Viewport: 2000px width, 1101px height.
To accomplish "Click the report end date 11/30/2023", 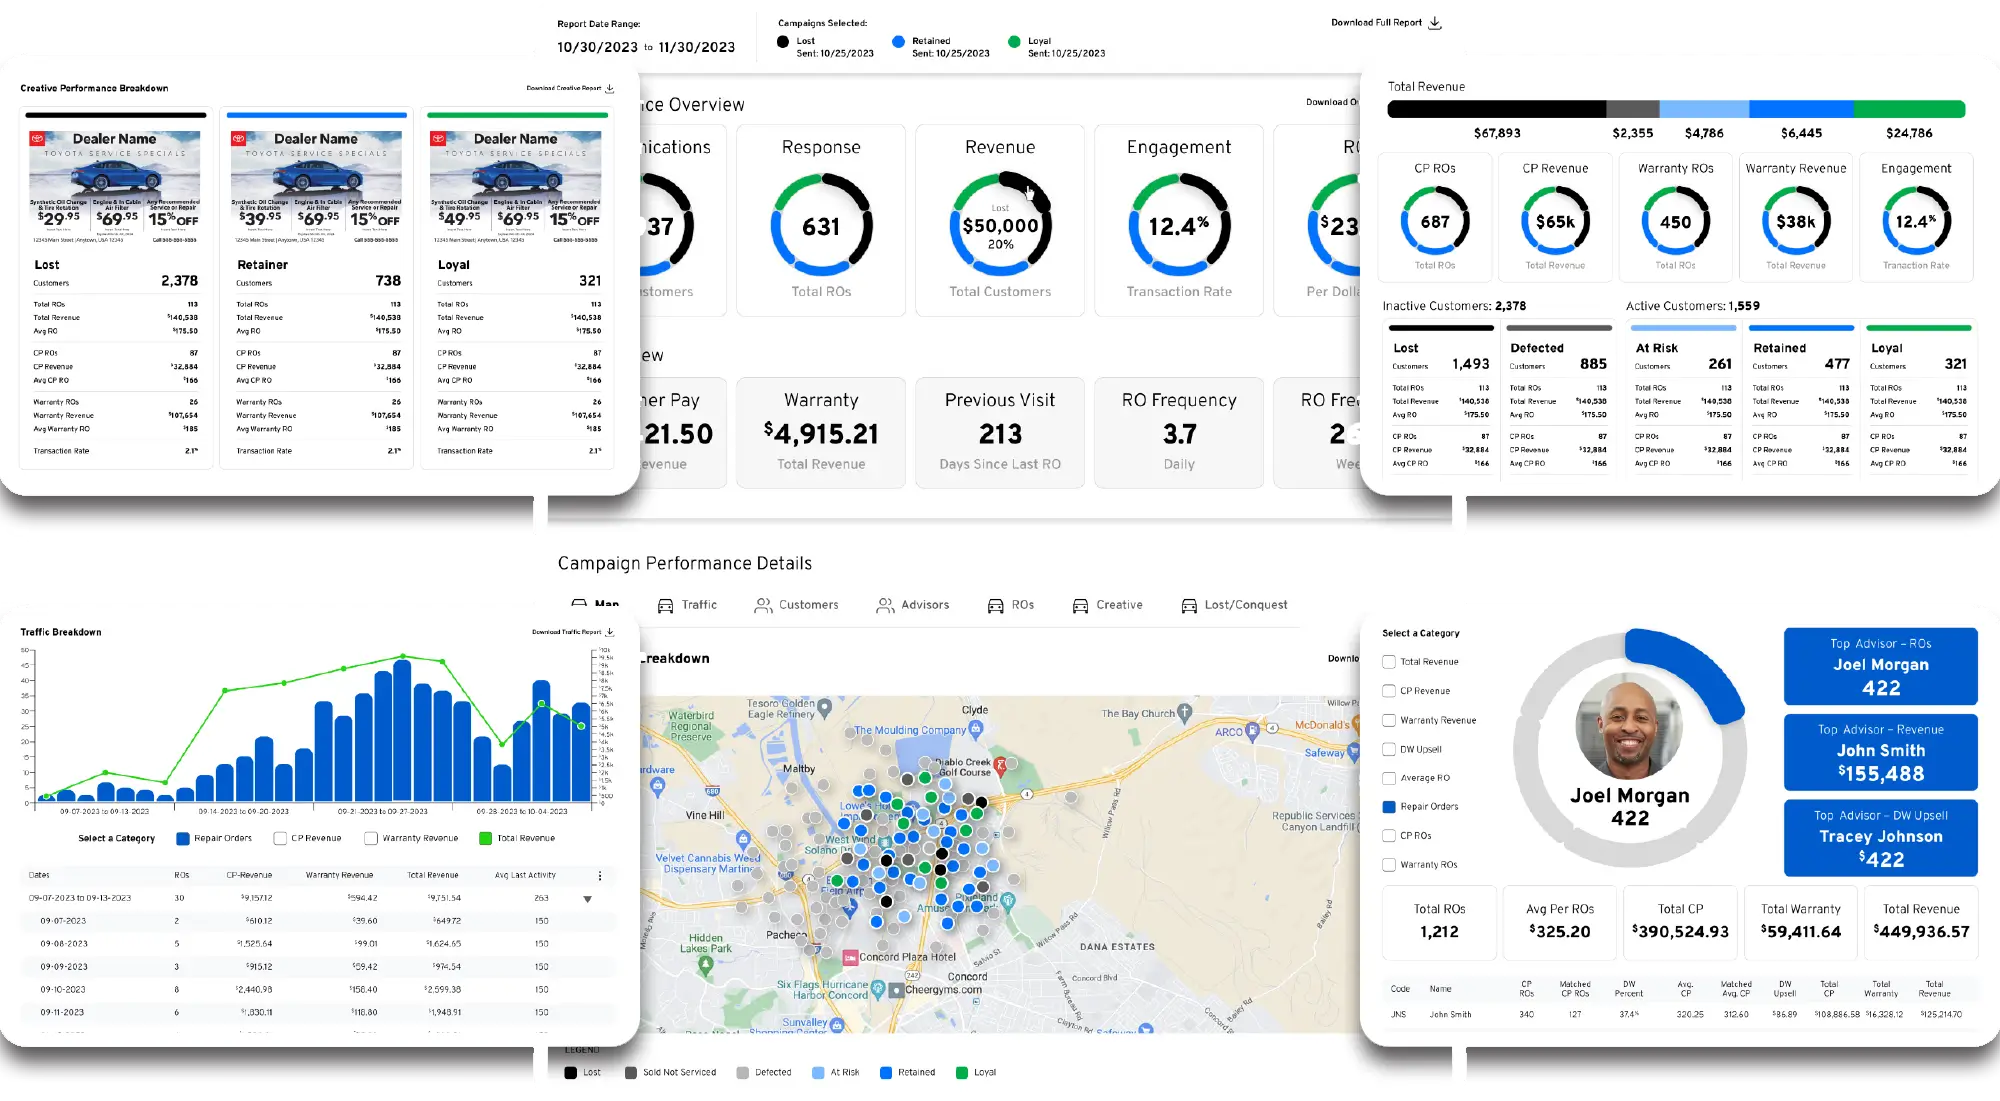I will [697, 47].
